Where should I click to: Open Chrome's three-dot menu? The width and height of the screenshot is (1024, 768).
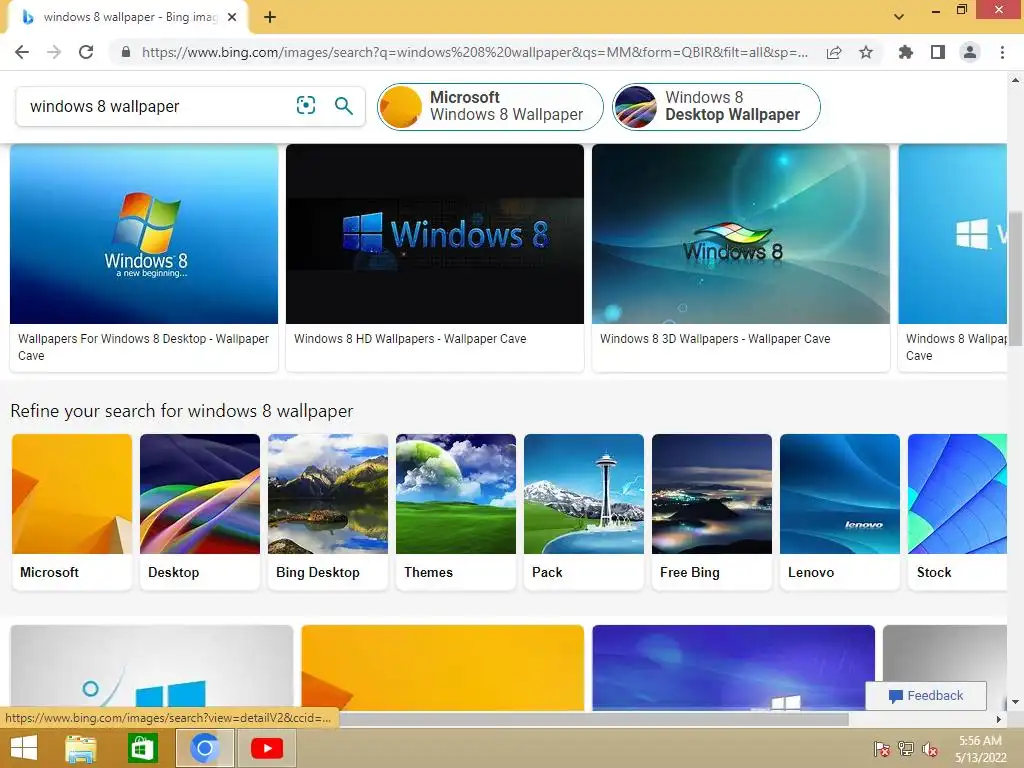click(1002, 52)
